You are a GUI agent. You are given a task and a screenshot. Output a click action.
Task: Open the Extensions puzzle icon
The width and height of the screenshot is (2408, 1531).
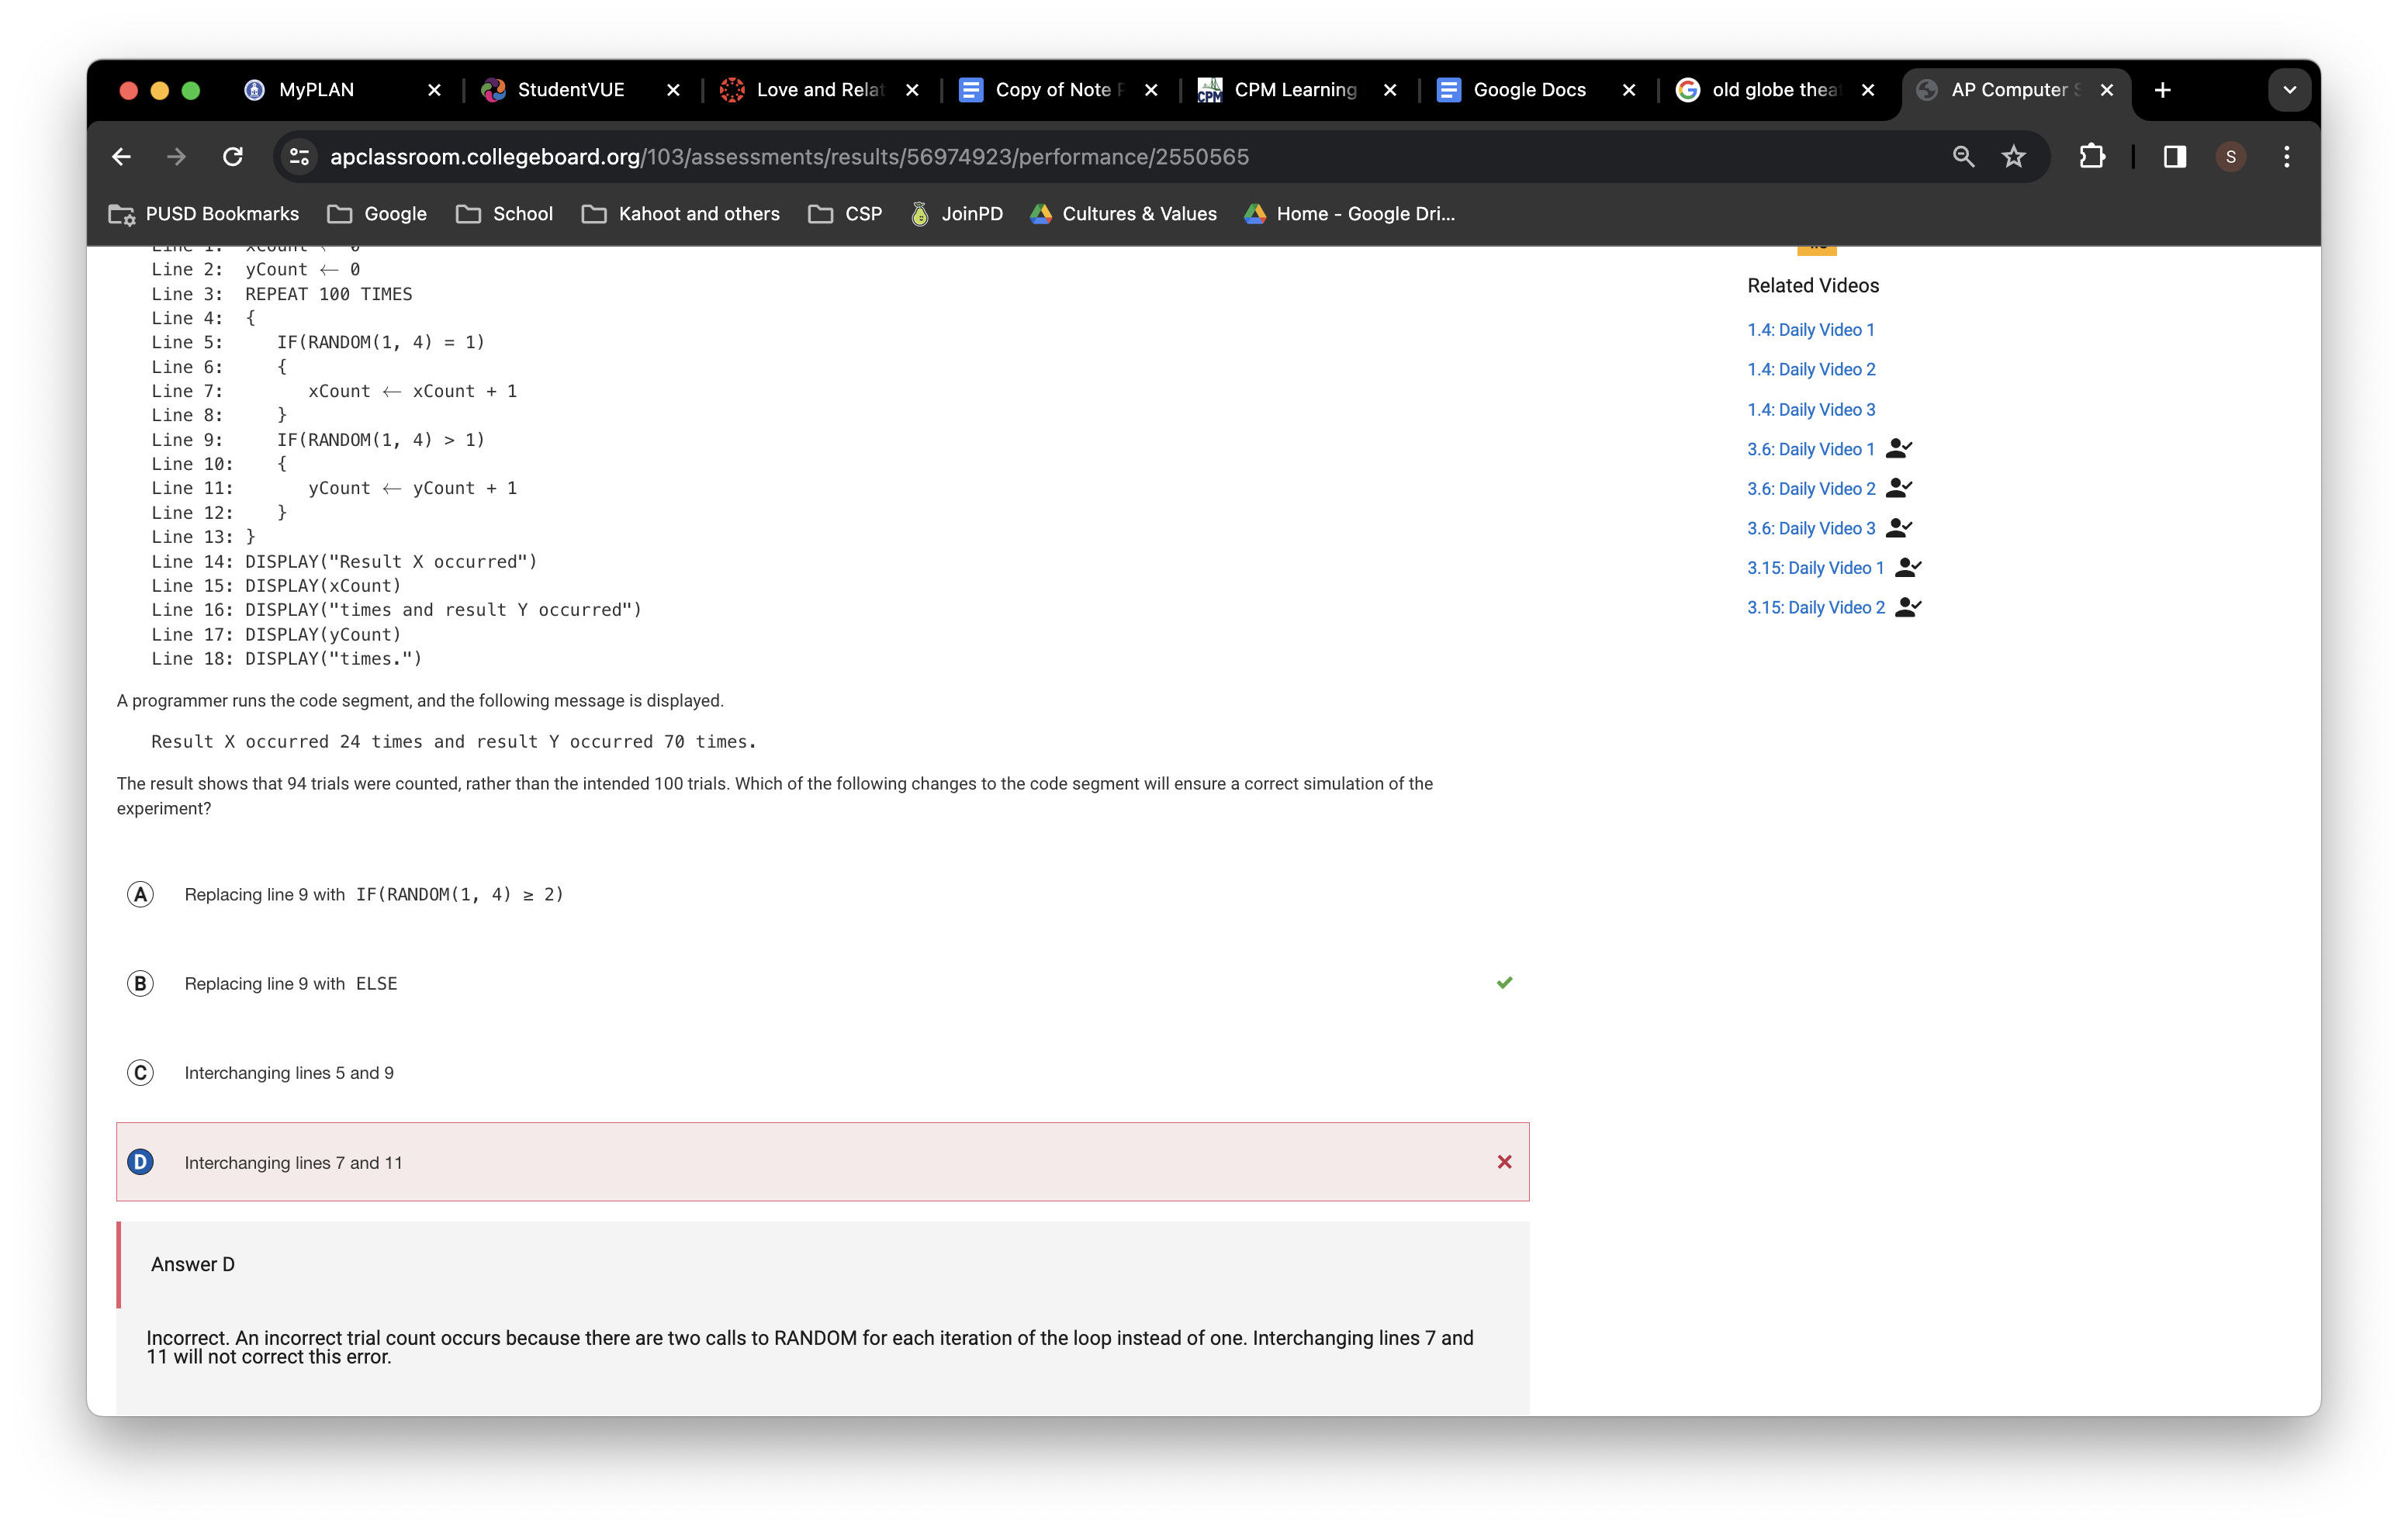pos(2091,157)
